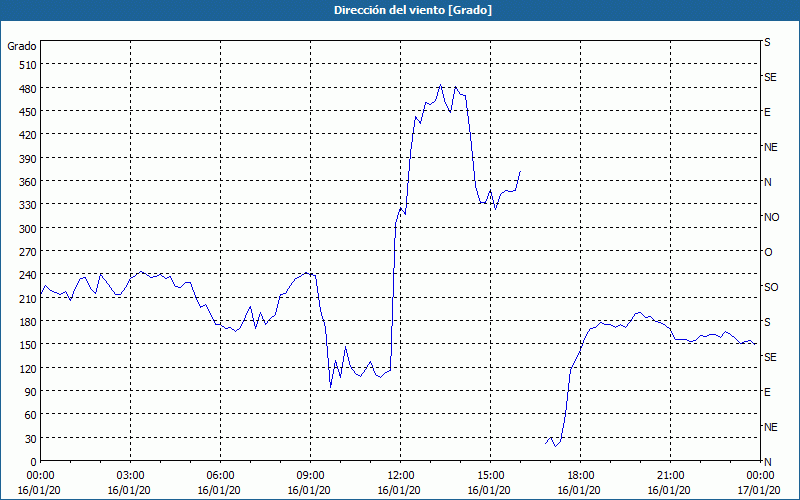Click the 330 degree axis label
The image size is (800, 500).
click(28, 205)
